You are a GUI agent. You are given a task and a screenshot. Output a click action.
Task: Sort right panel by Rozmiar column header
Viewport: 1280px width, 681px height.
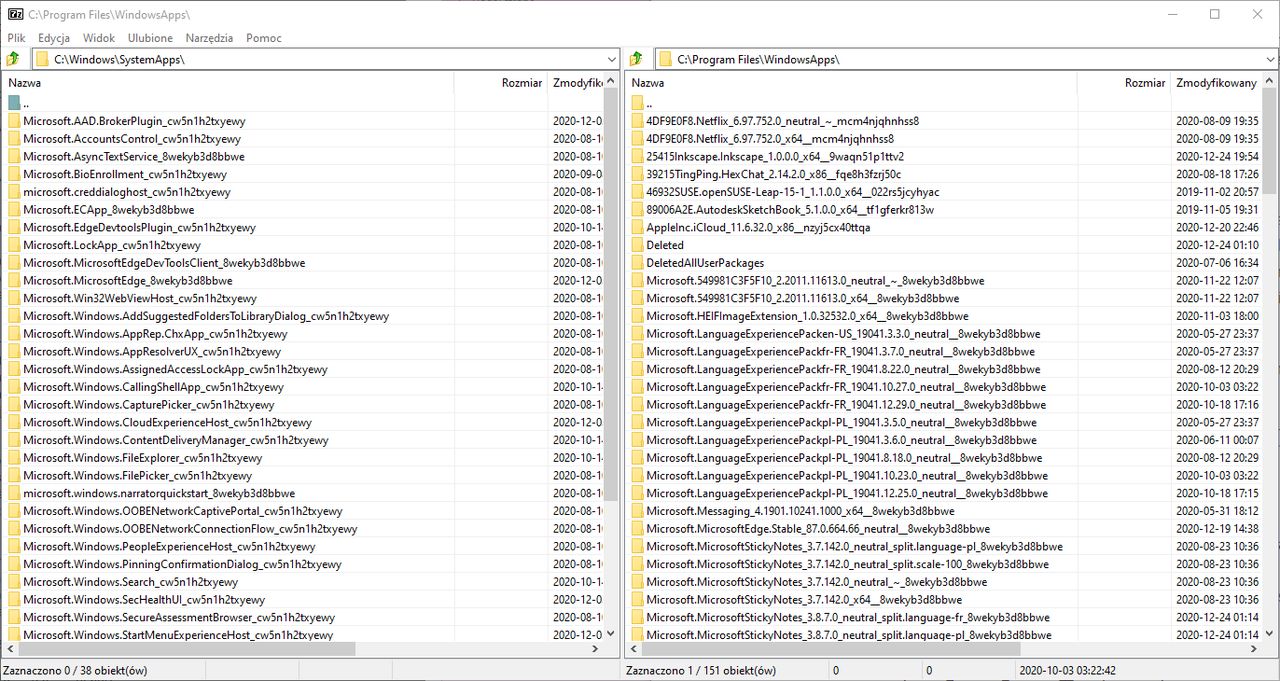click(1124, 83)
